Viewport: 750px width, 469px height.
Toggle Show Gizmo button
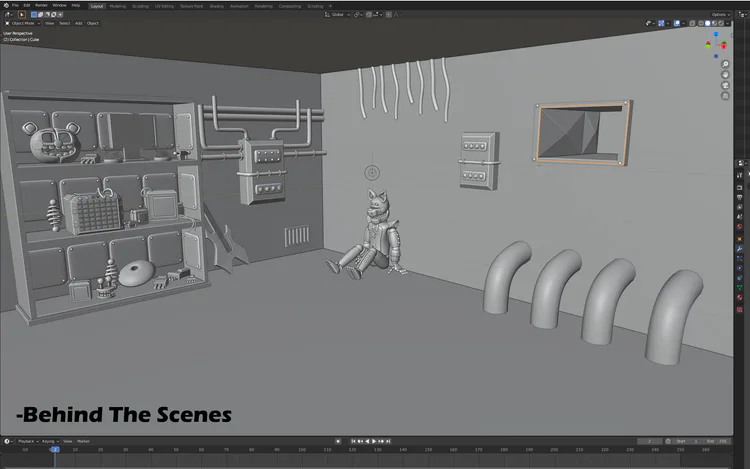(x=661, y=23)
